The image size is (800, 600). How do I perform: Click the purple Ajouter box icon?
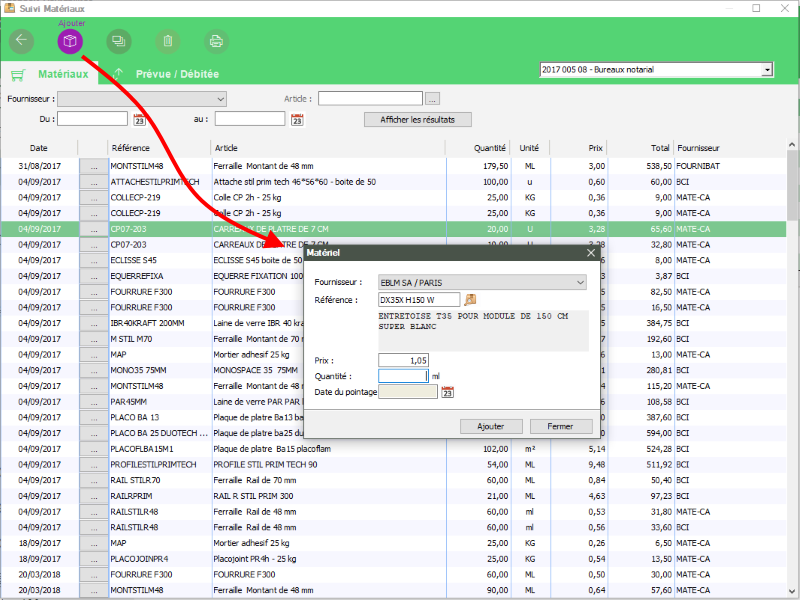[70, 41]
